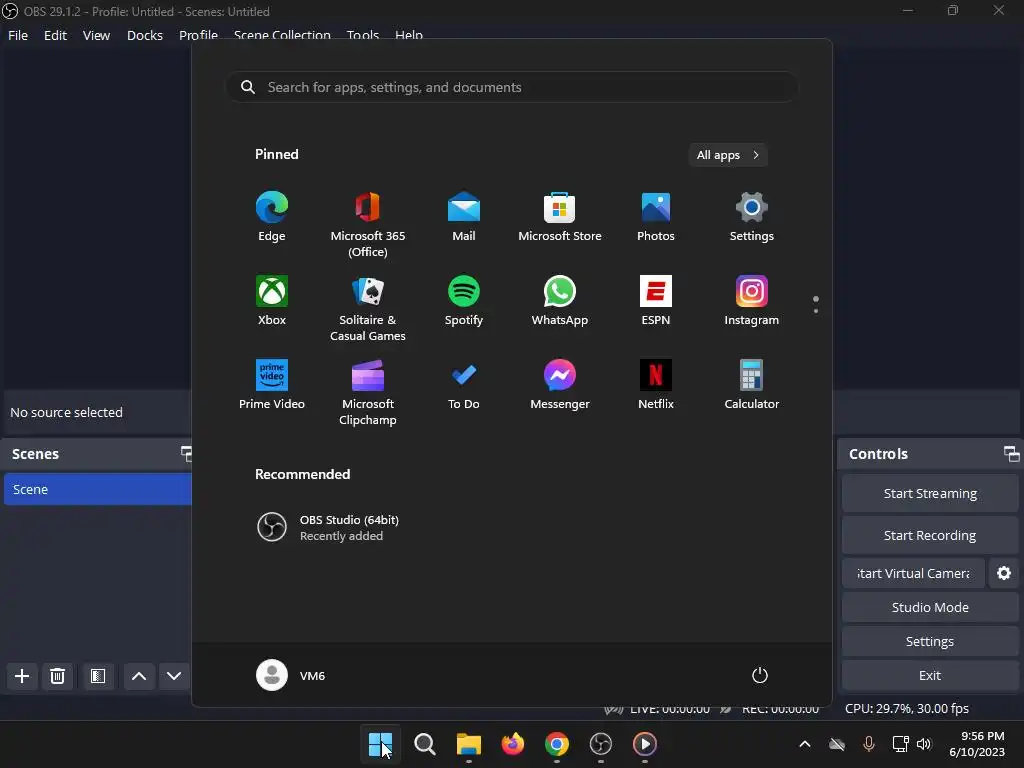Screen dimensions: 1024x768
Task: Enable Studio Mode
Action: pyautogui.click(x=930, y=607)
